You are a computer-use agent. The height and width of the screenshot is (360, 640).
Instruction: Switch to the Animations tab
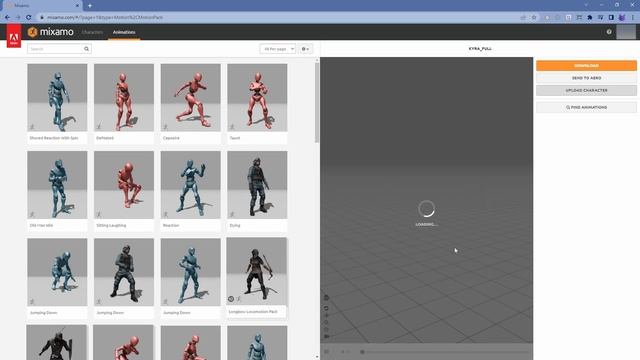(x=124, y=32)
